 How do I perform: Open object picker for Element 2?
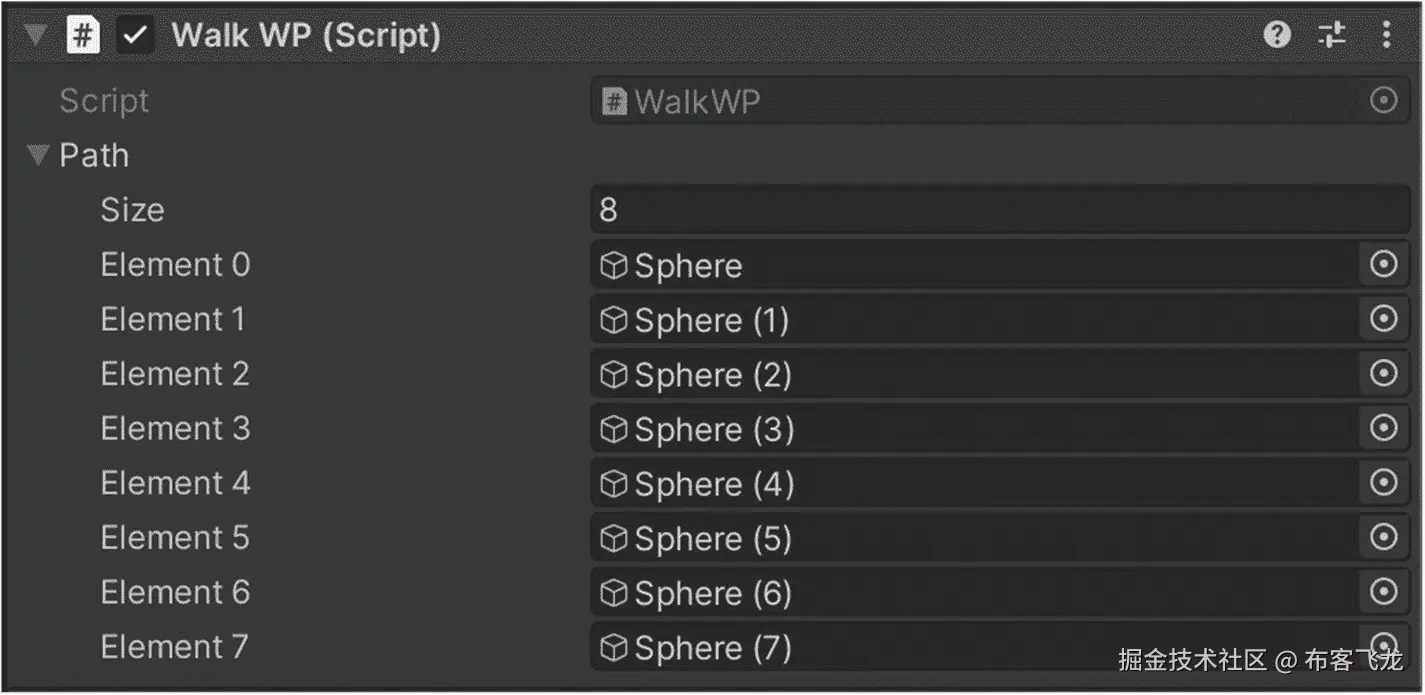(1383, 374)
